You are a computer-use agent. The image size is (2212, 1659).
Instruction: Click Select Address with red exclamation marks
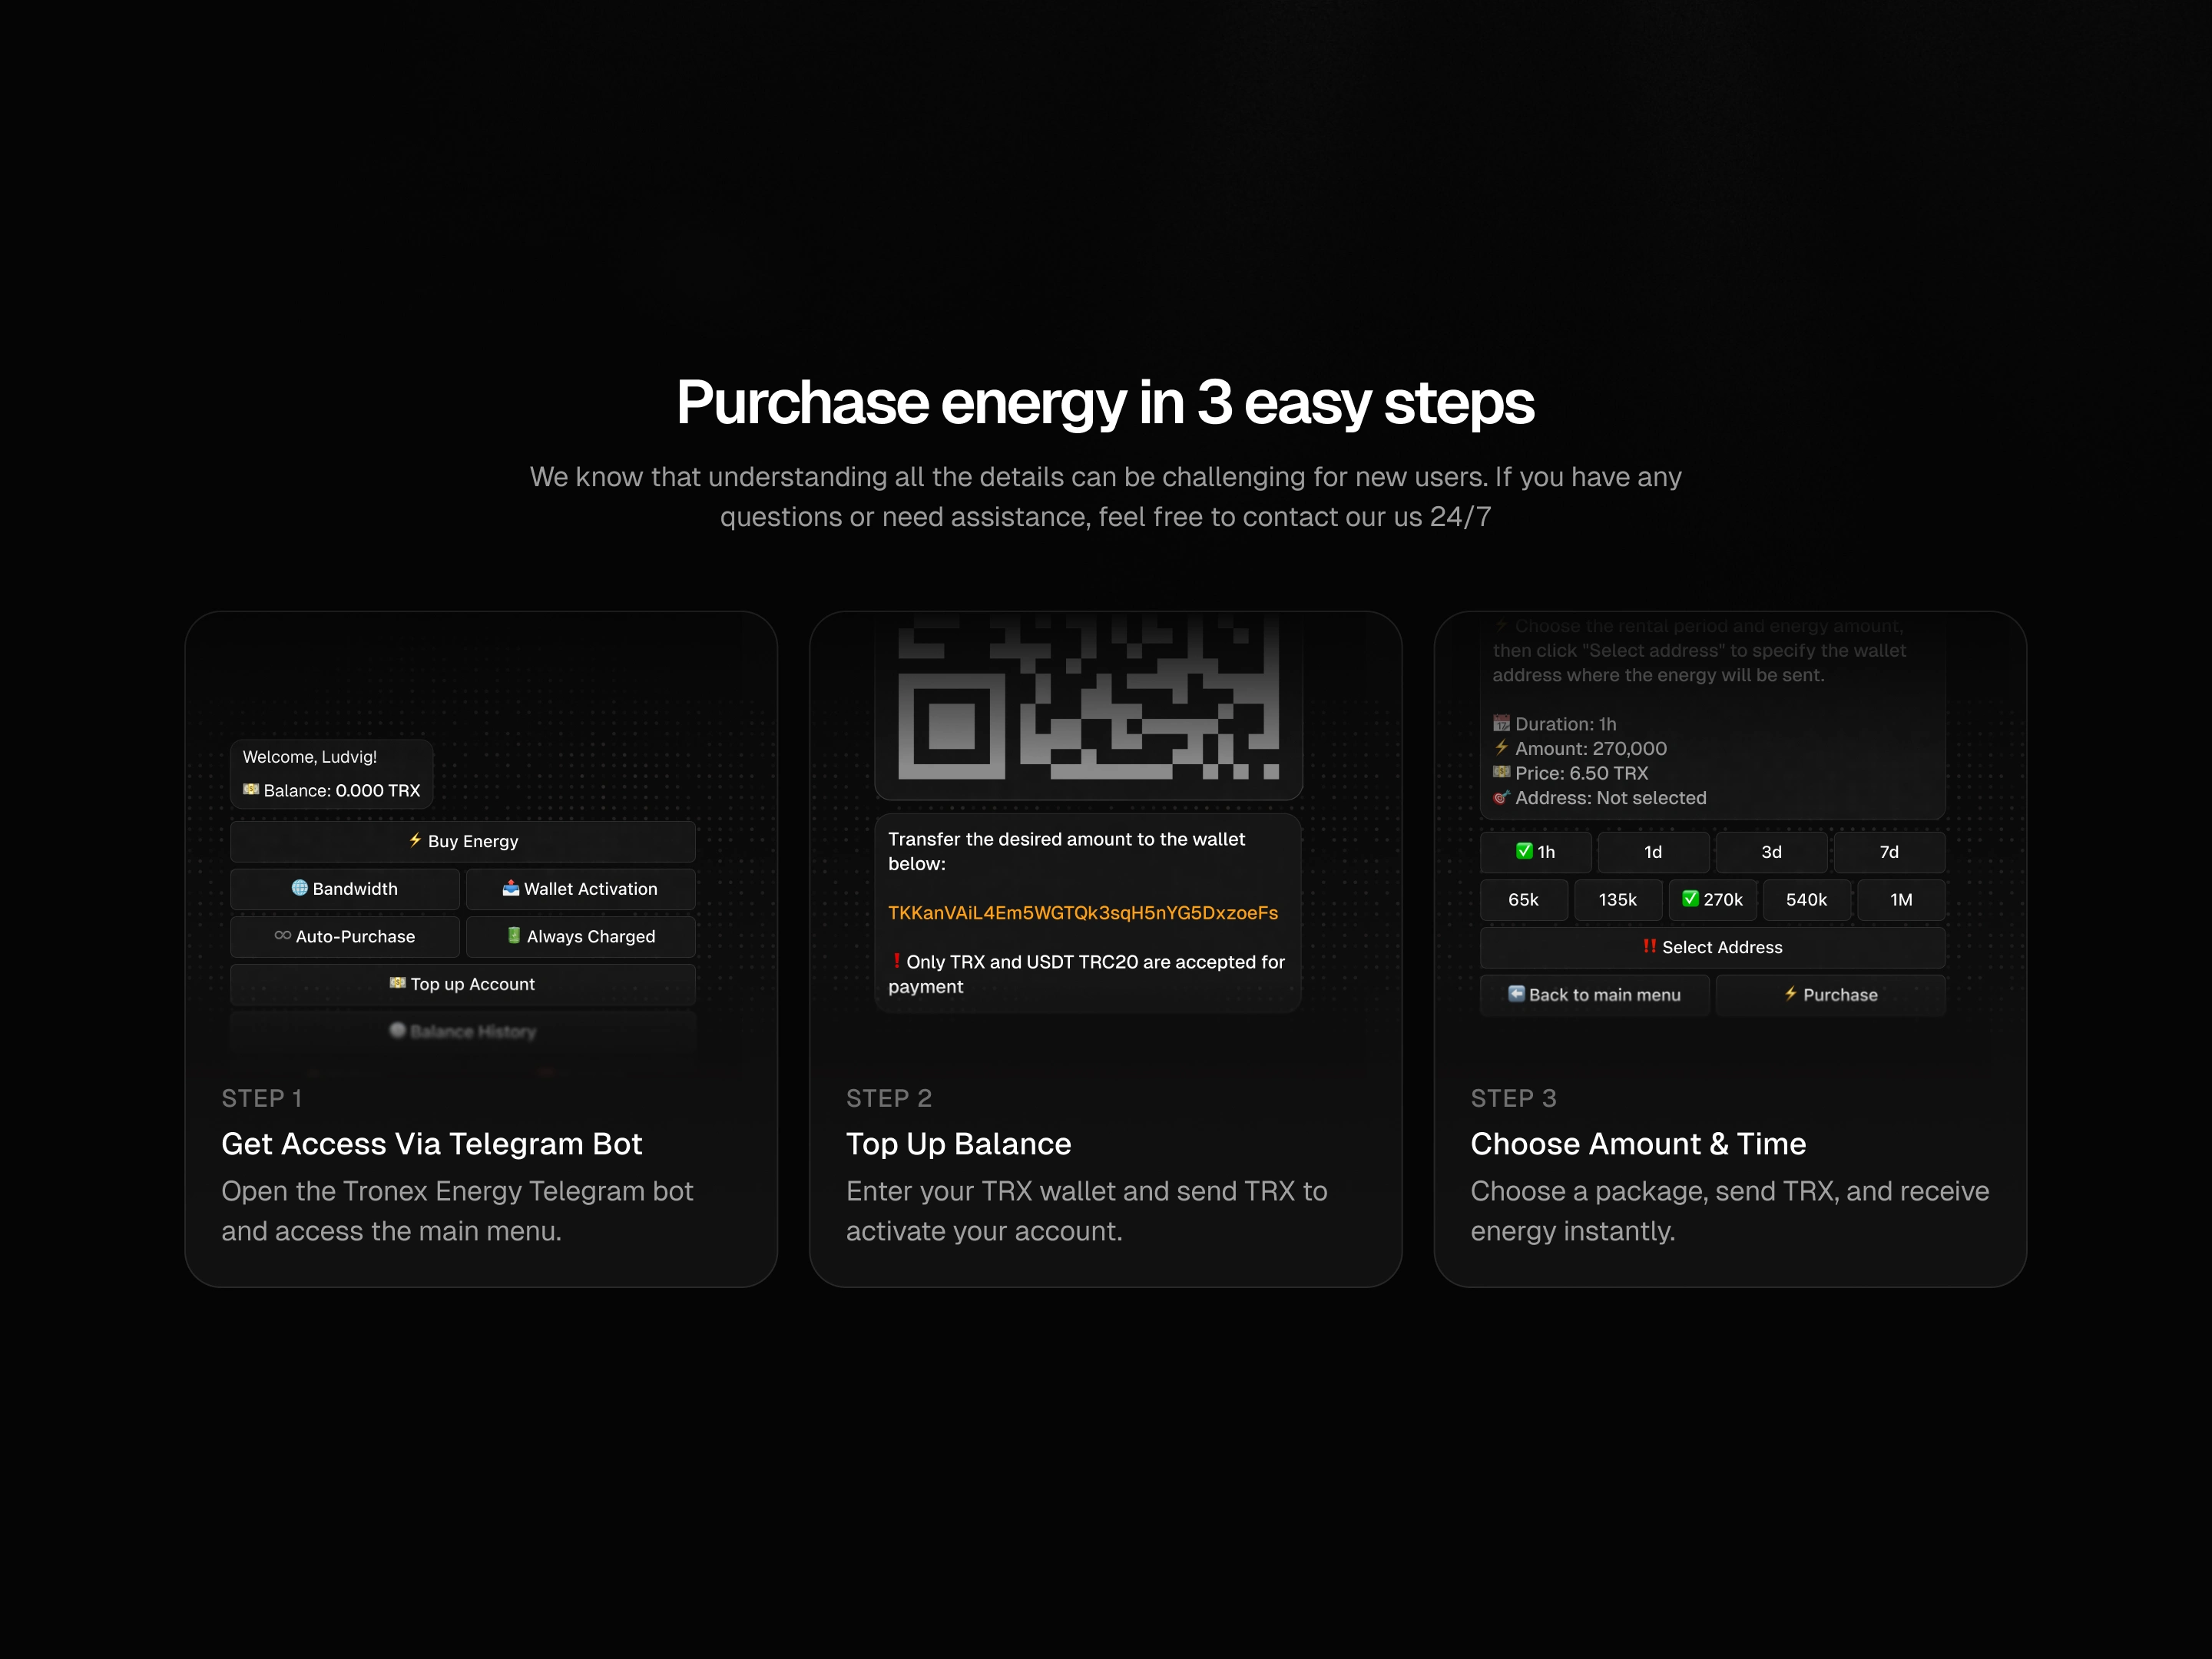tap(1712, 947)
